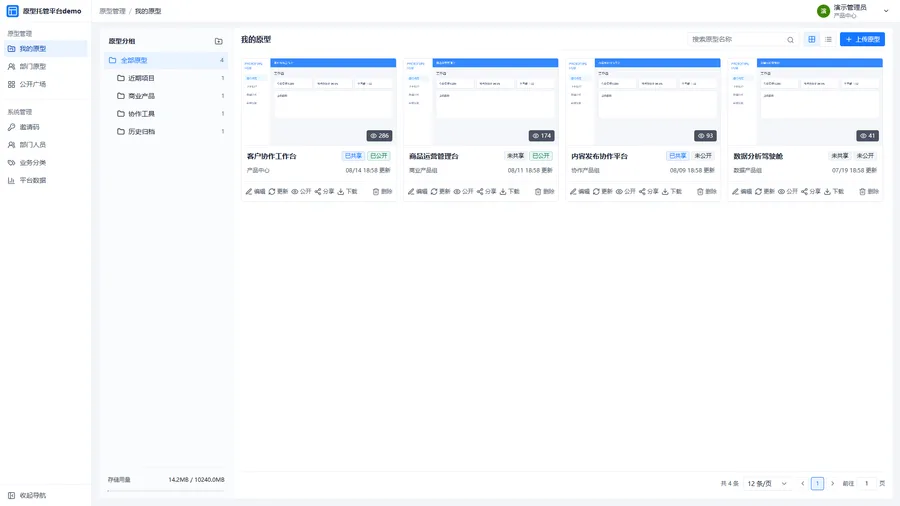Screen dimensions: 900x506
Task: Go to previous page arrow
Action: pyautogui.click(x=802, y=484)
